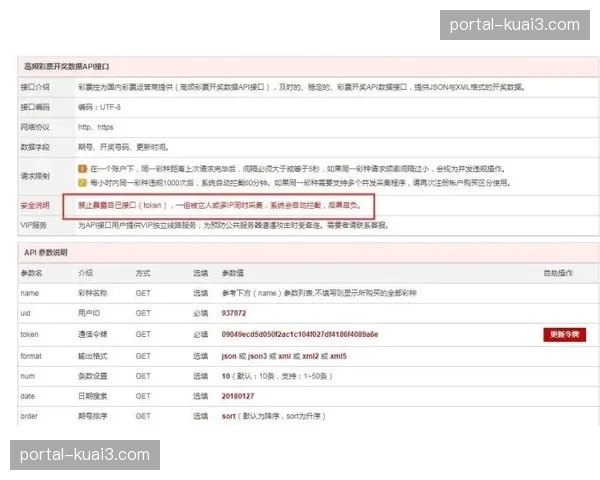Click the orange number 1 badge in 请求限制
Screen dimensions: 600x480
pos(82,169)
